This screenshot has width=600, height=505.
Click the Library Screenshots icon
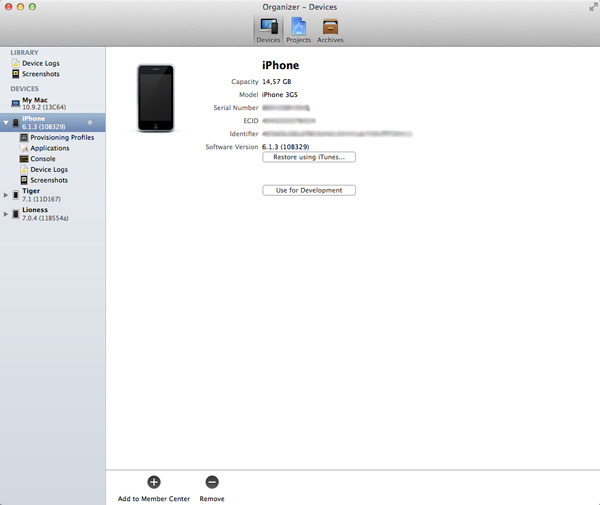coord(16,74)
